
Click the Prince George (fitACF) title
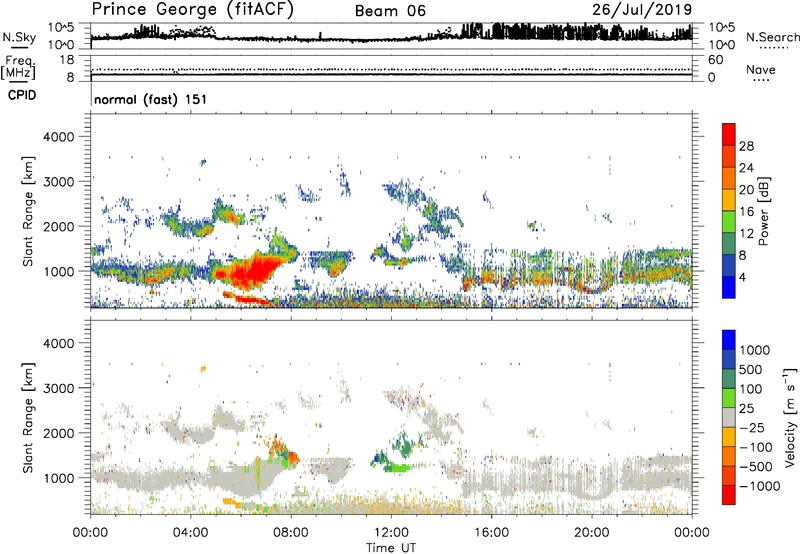tap(192, 9)
